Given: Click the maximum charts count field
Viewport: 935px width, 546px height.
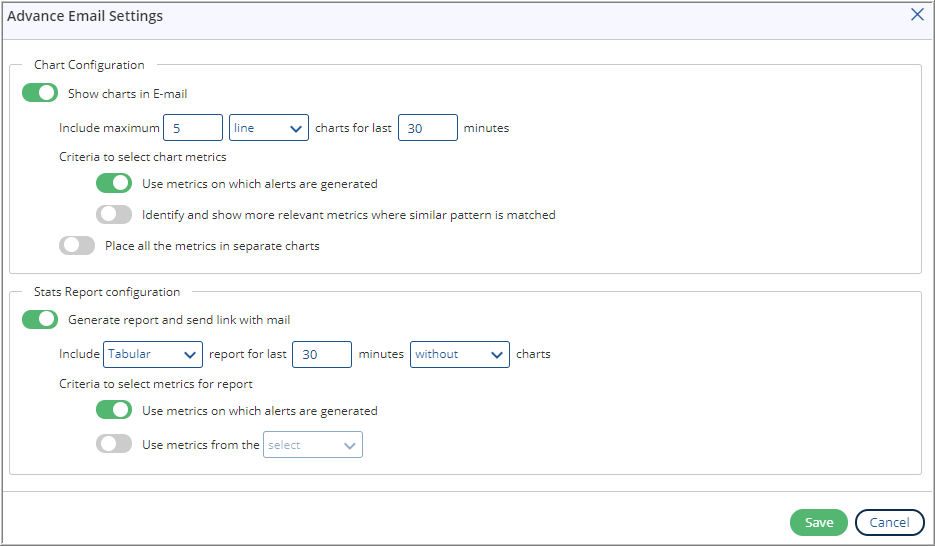Looking at the screenshot, I should [x=193, y=128].
